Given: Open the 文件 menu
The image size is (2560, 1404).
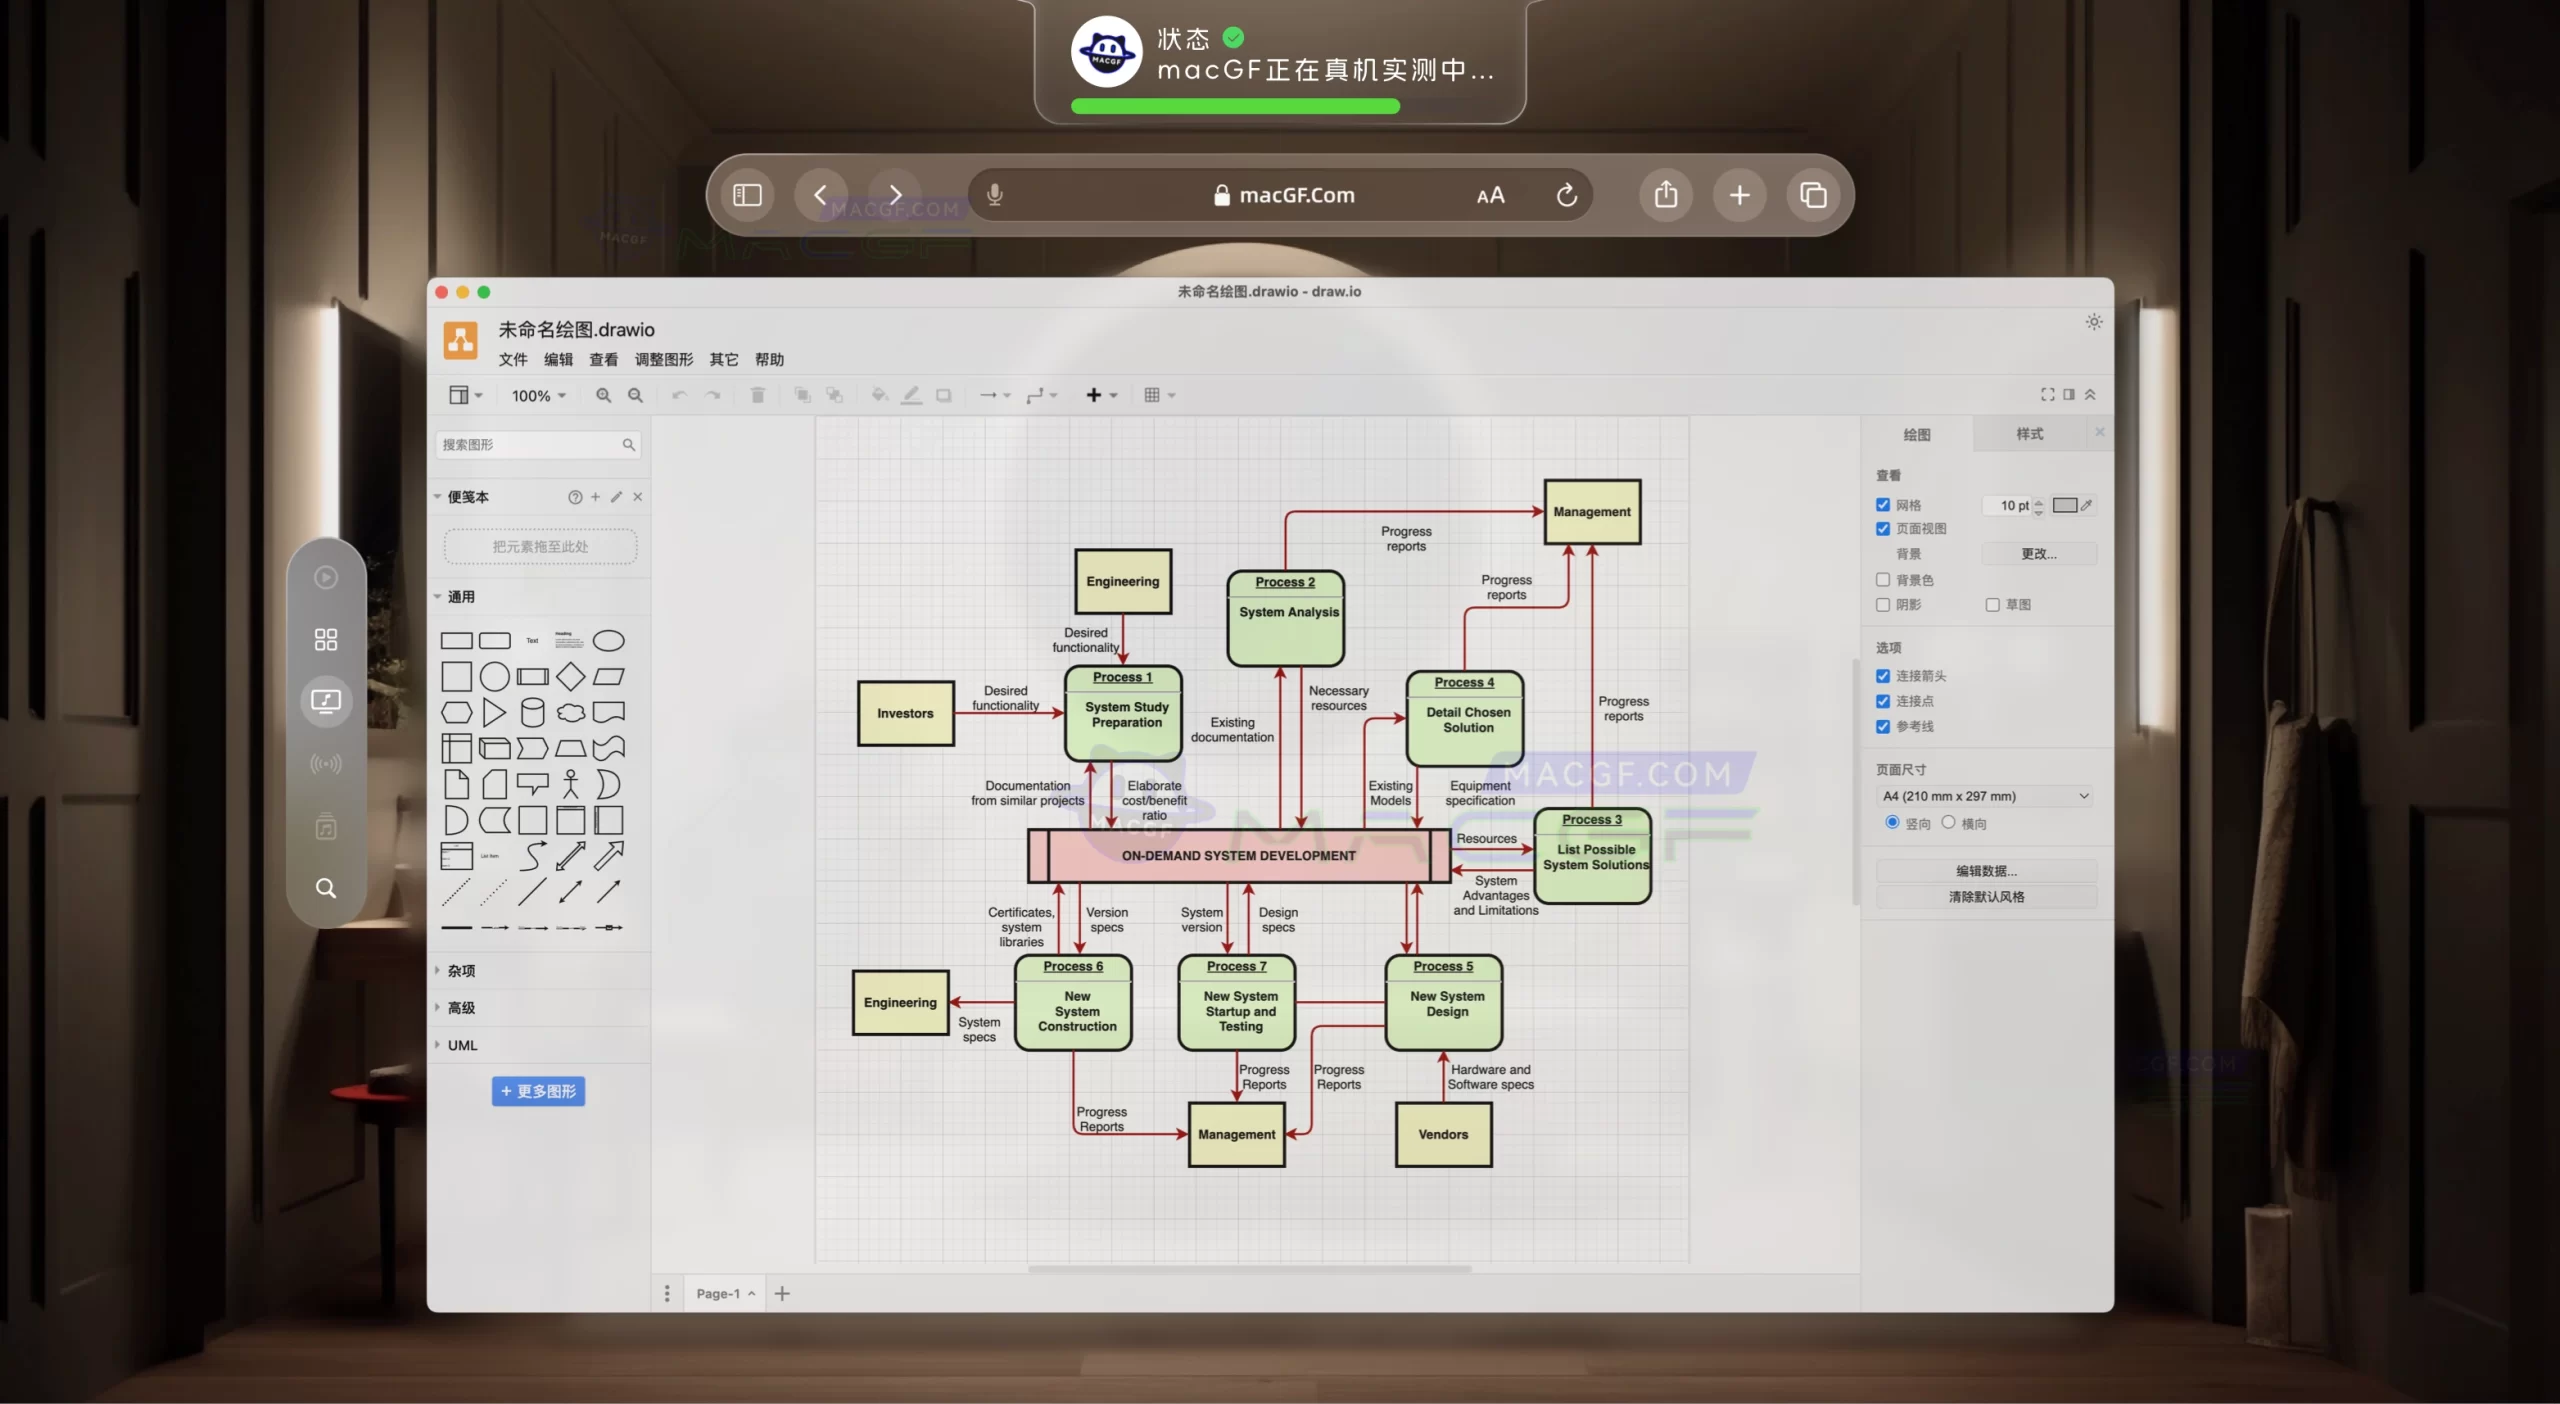Looking at the screenshot, I should 512,360.
